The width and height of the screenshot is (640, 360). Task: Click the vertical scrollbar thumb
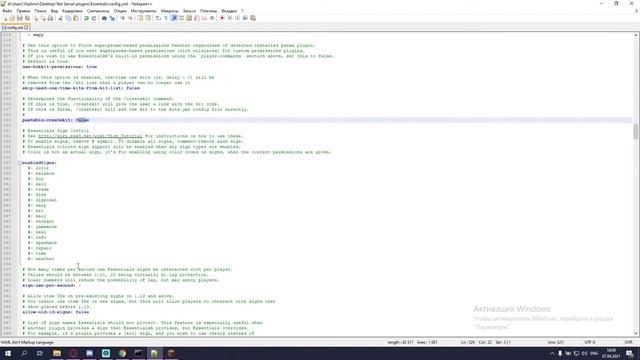[636, 131]
